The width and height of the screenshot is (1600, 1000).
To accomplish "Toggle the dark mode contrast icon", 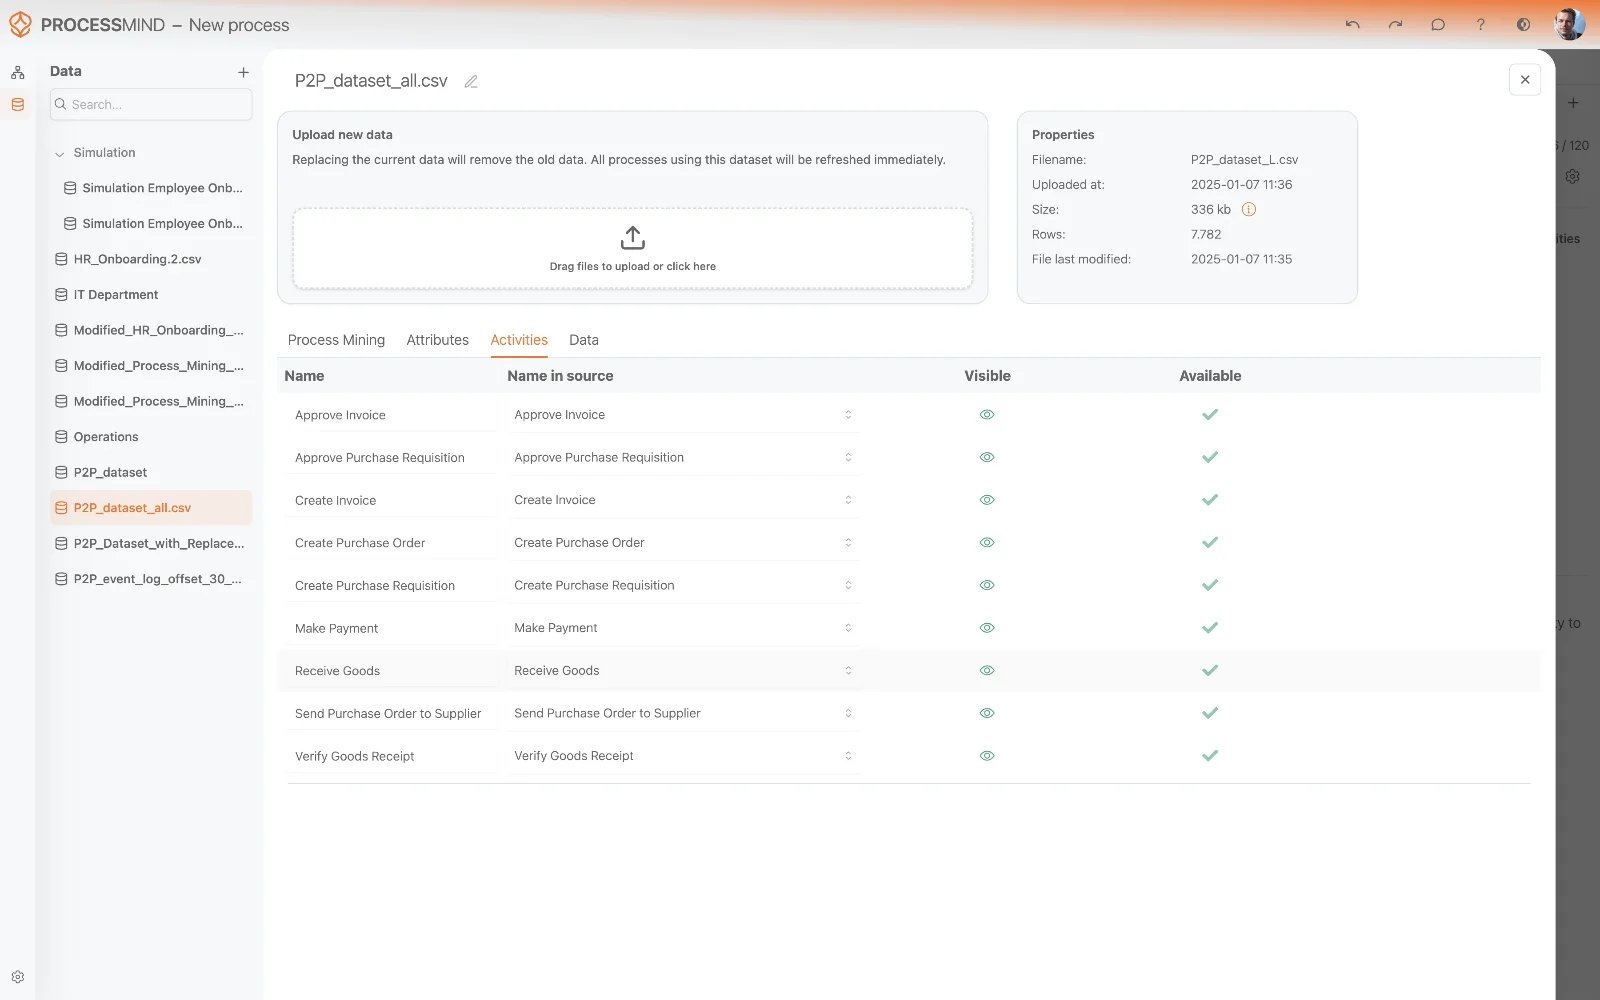I will tap(1523, 25).
